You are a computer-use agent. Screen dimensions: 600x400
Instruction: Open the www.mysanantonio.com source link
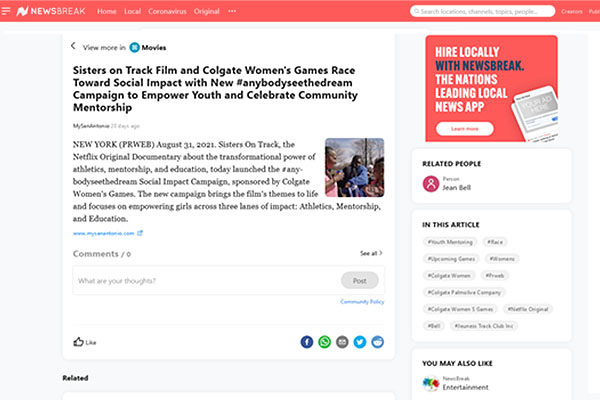tap(104, 233)
